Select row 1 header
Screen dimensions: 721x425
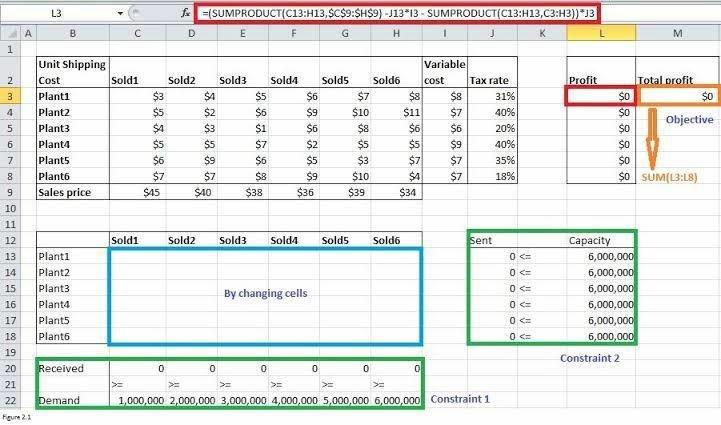tap(10, 49)
